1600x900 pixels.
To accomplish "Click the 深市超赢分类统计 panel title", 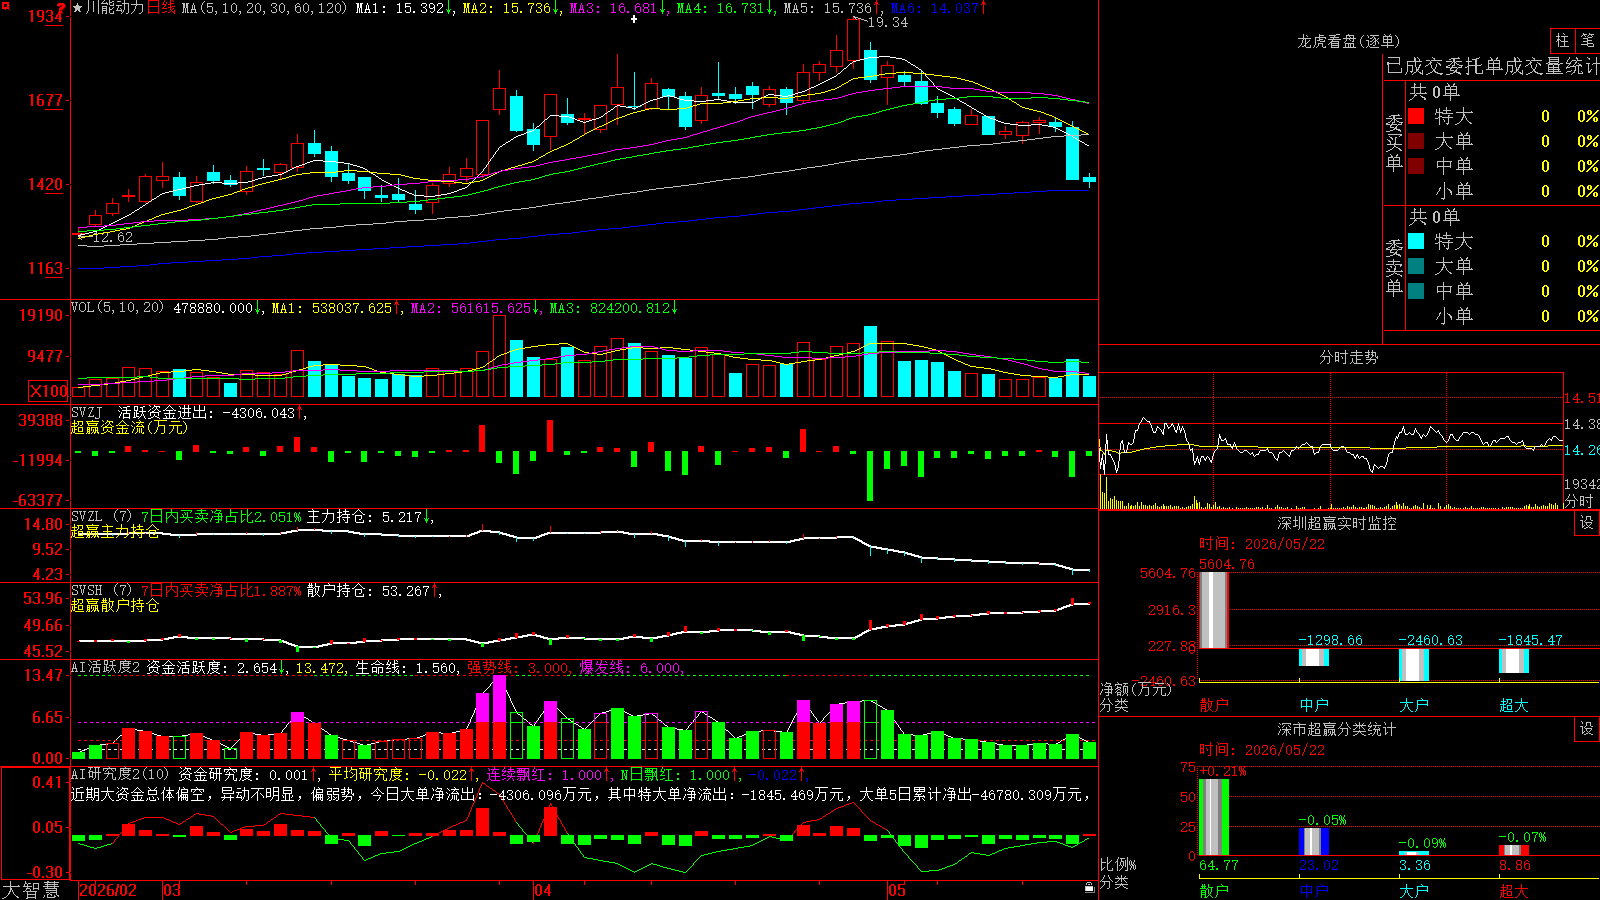I will [1337, 729].
